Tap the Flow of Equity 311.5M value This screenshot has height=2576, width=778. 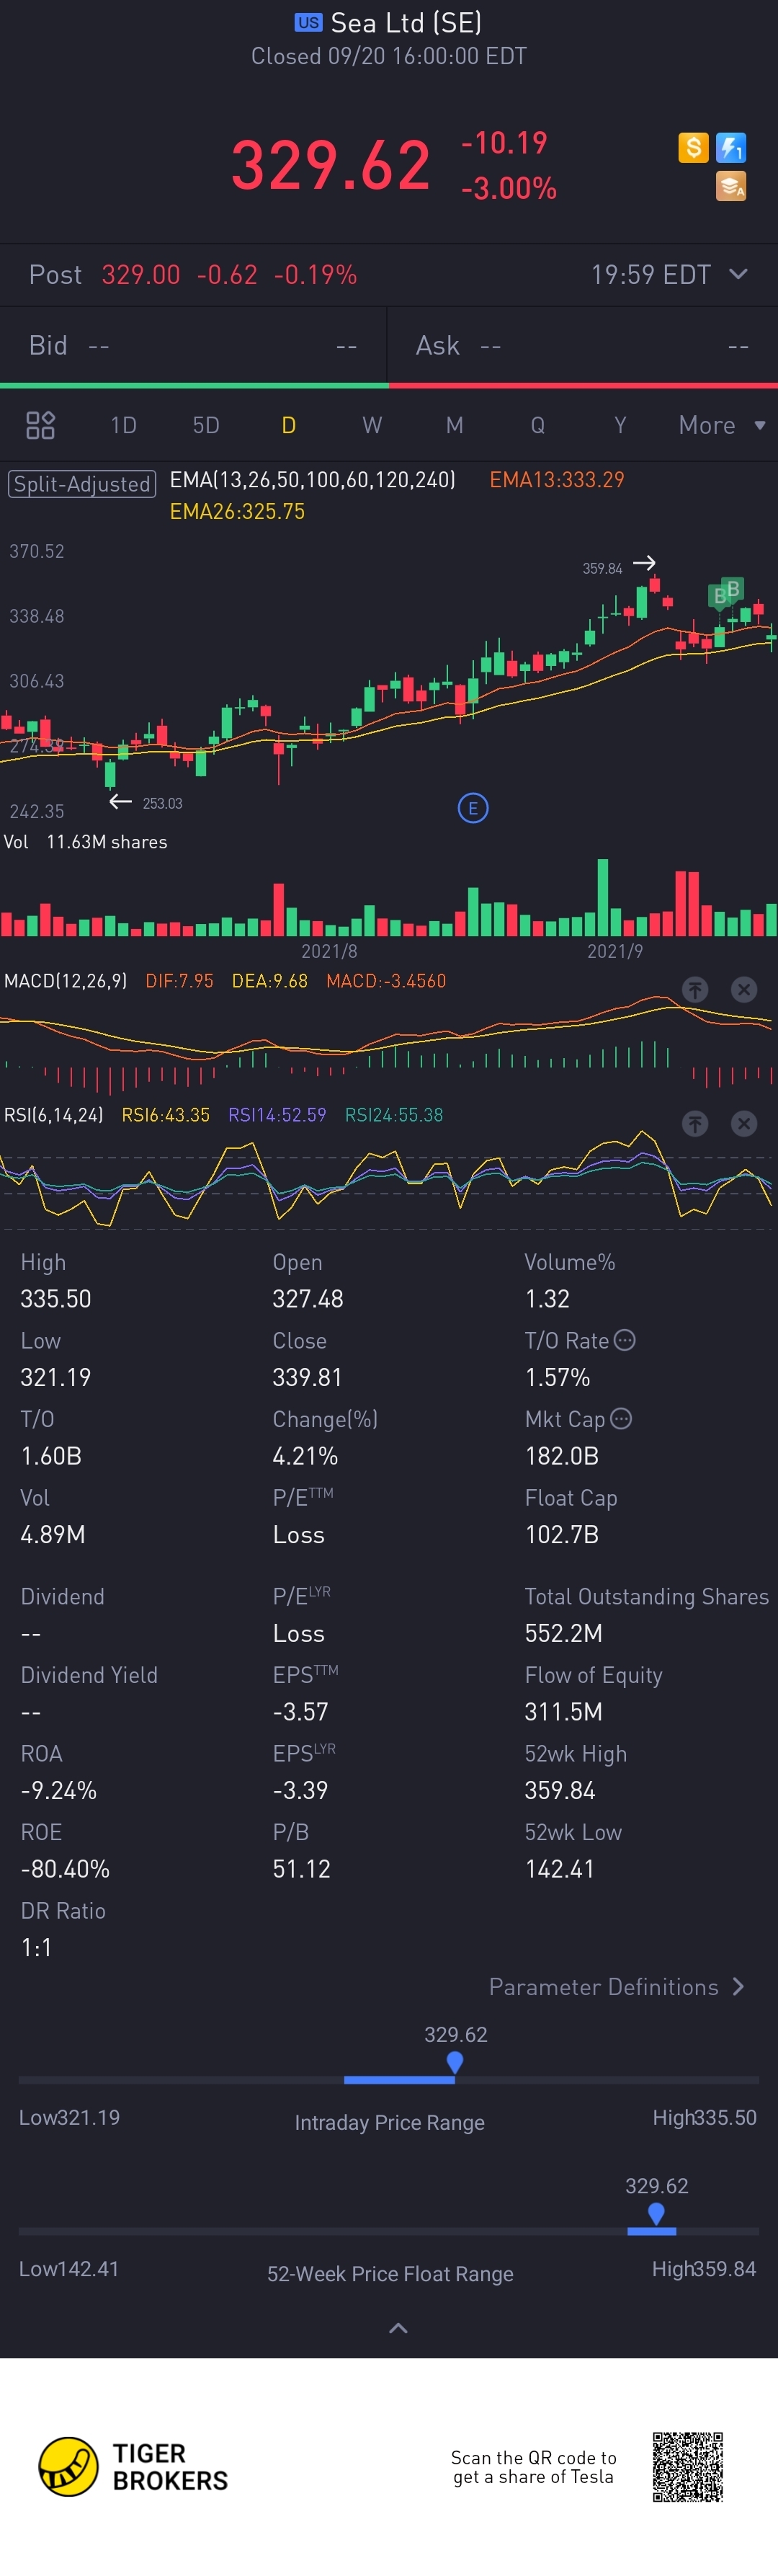point(564,1712)
